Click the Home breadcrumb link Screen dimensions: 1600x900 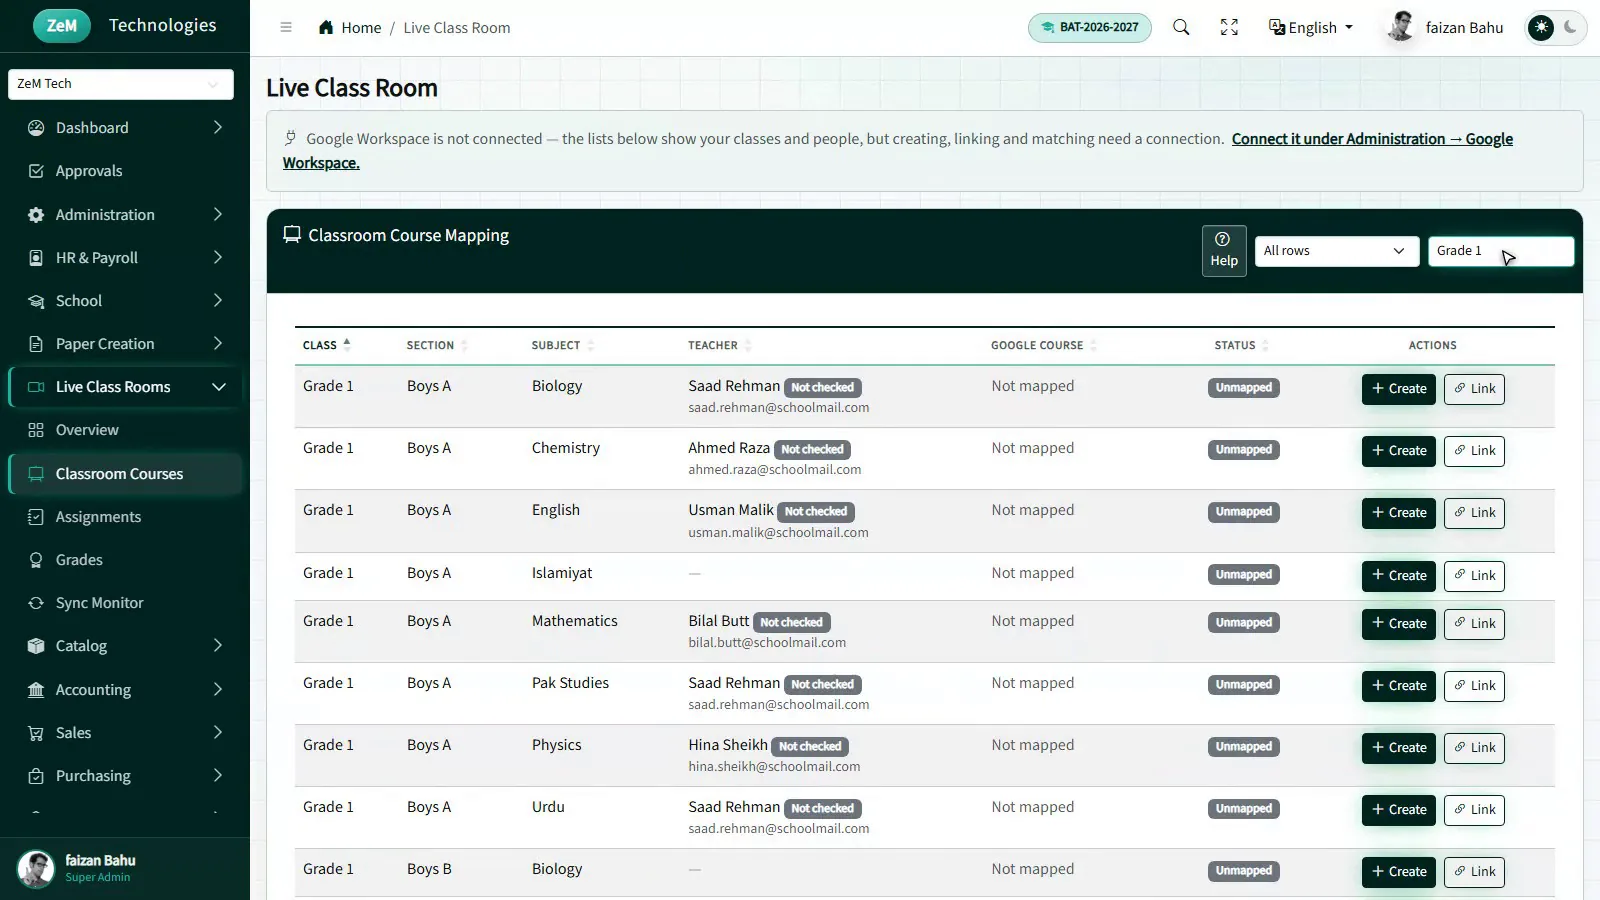(x=360, y=28)
